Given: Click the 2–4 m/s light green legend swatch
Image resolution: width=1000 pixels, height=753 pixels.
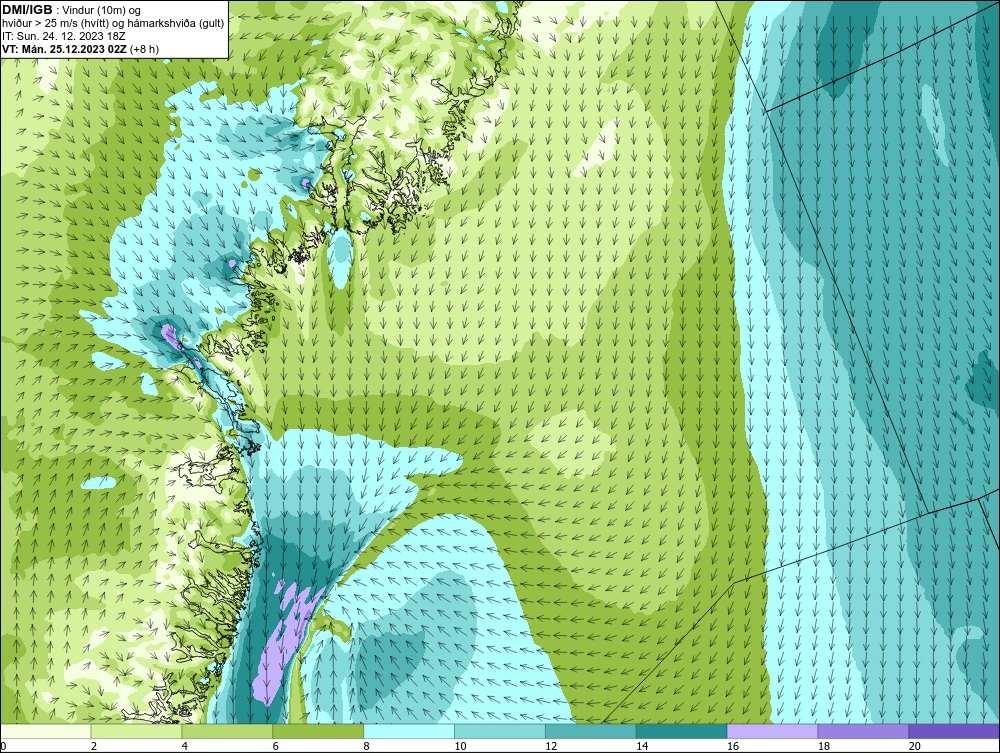Looking at the screenshot, I should (x=136, y=731).
